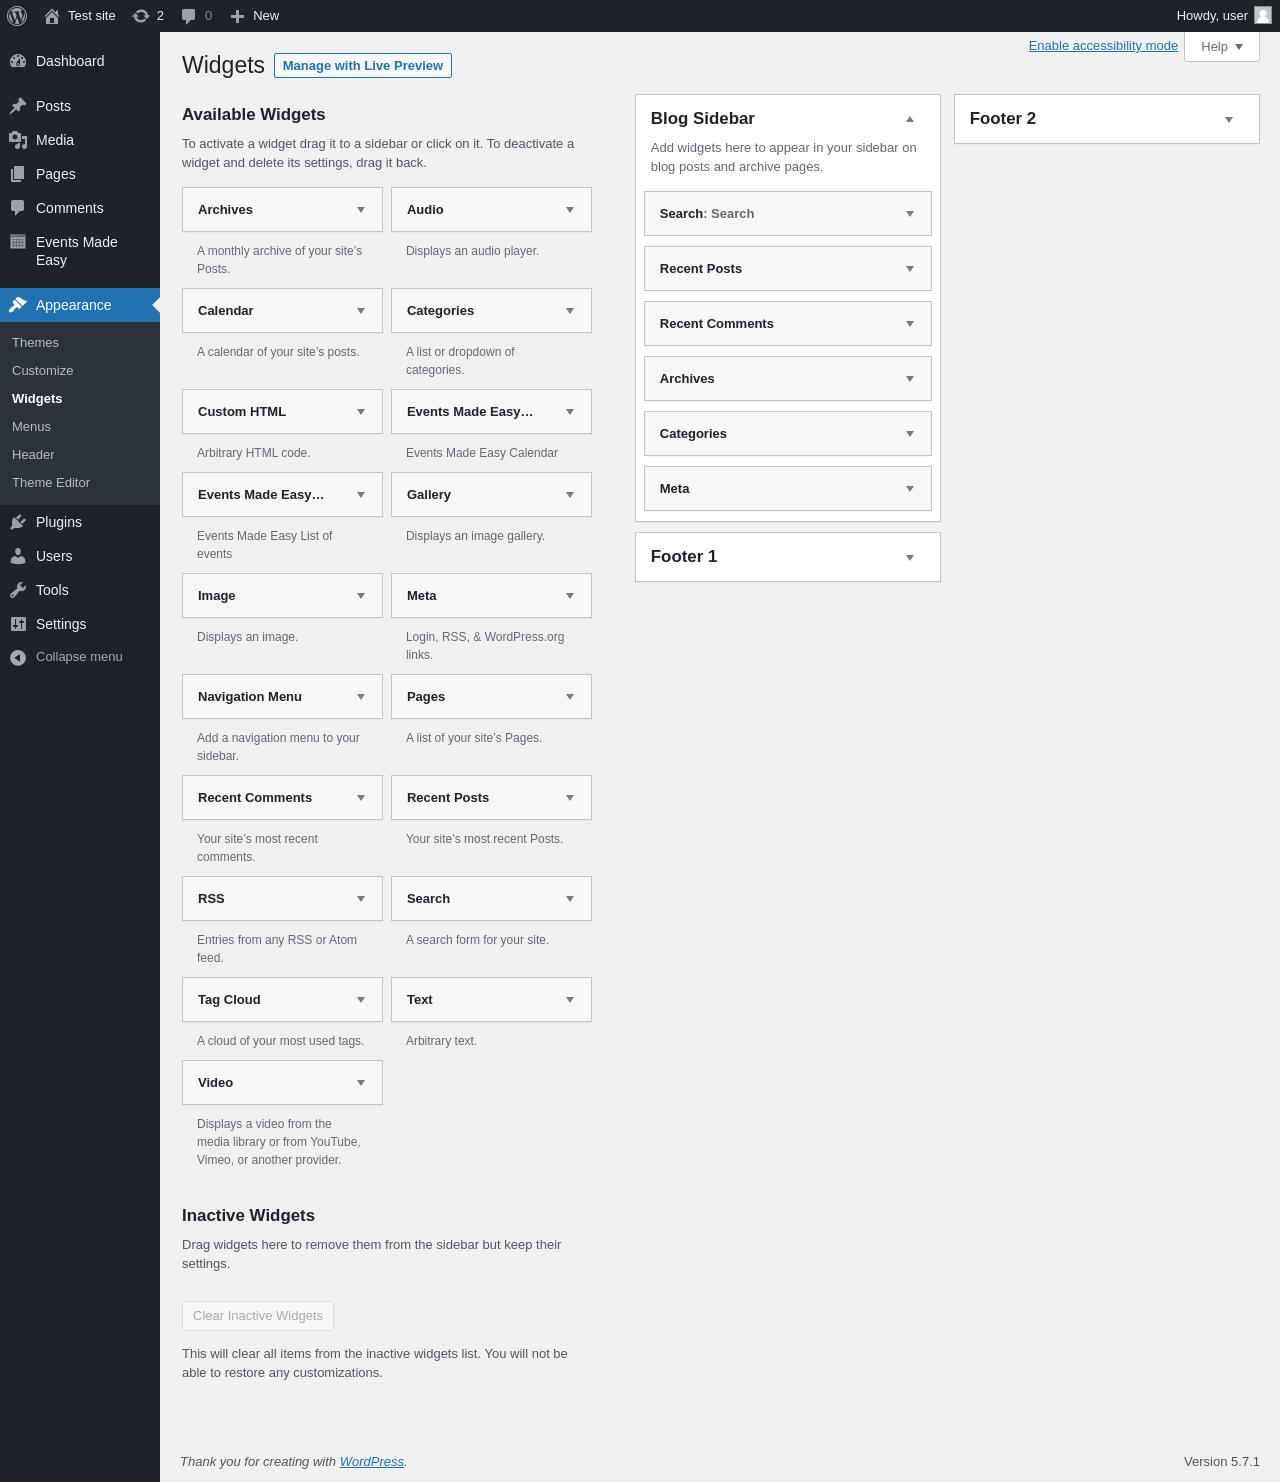Image resolution: width=1280 pixels, height=1482 pixels.
Task: Expand Categories widget in Blog Sidebar
Action: (910, 434)
